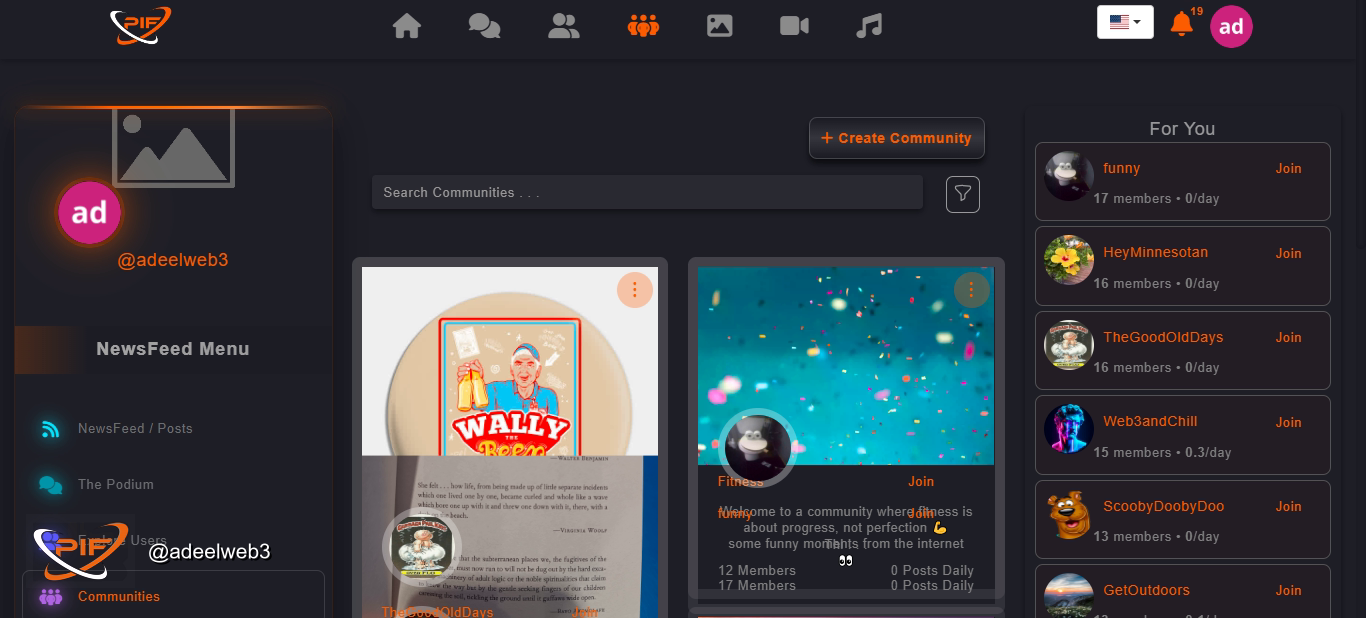Screen dimensions: 1366x618
Task: Click round avatar on confetti community card
Action: click(757, 447)
